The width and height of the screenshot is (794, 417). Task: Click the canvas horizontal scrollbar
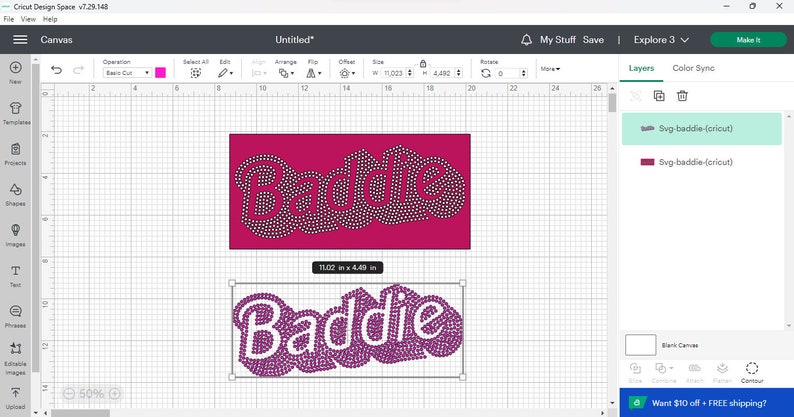pos(80,413)
